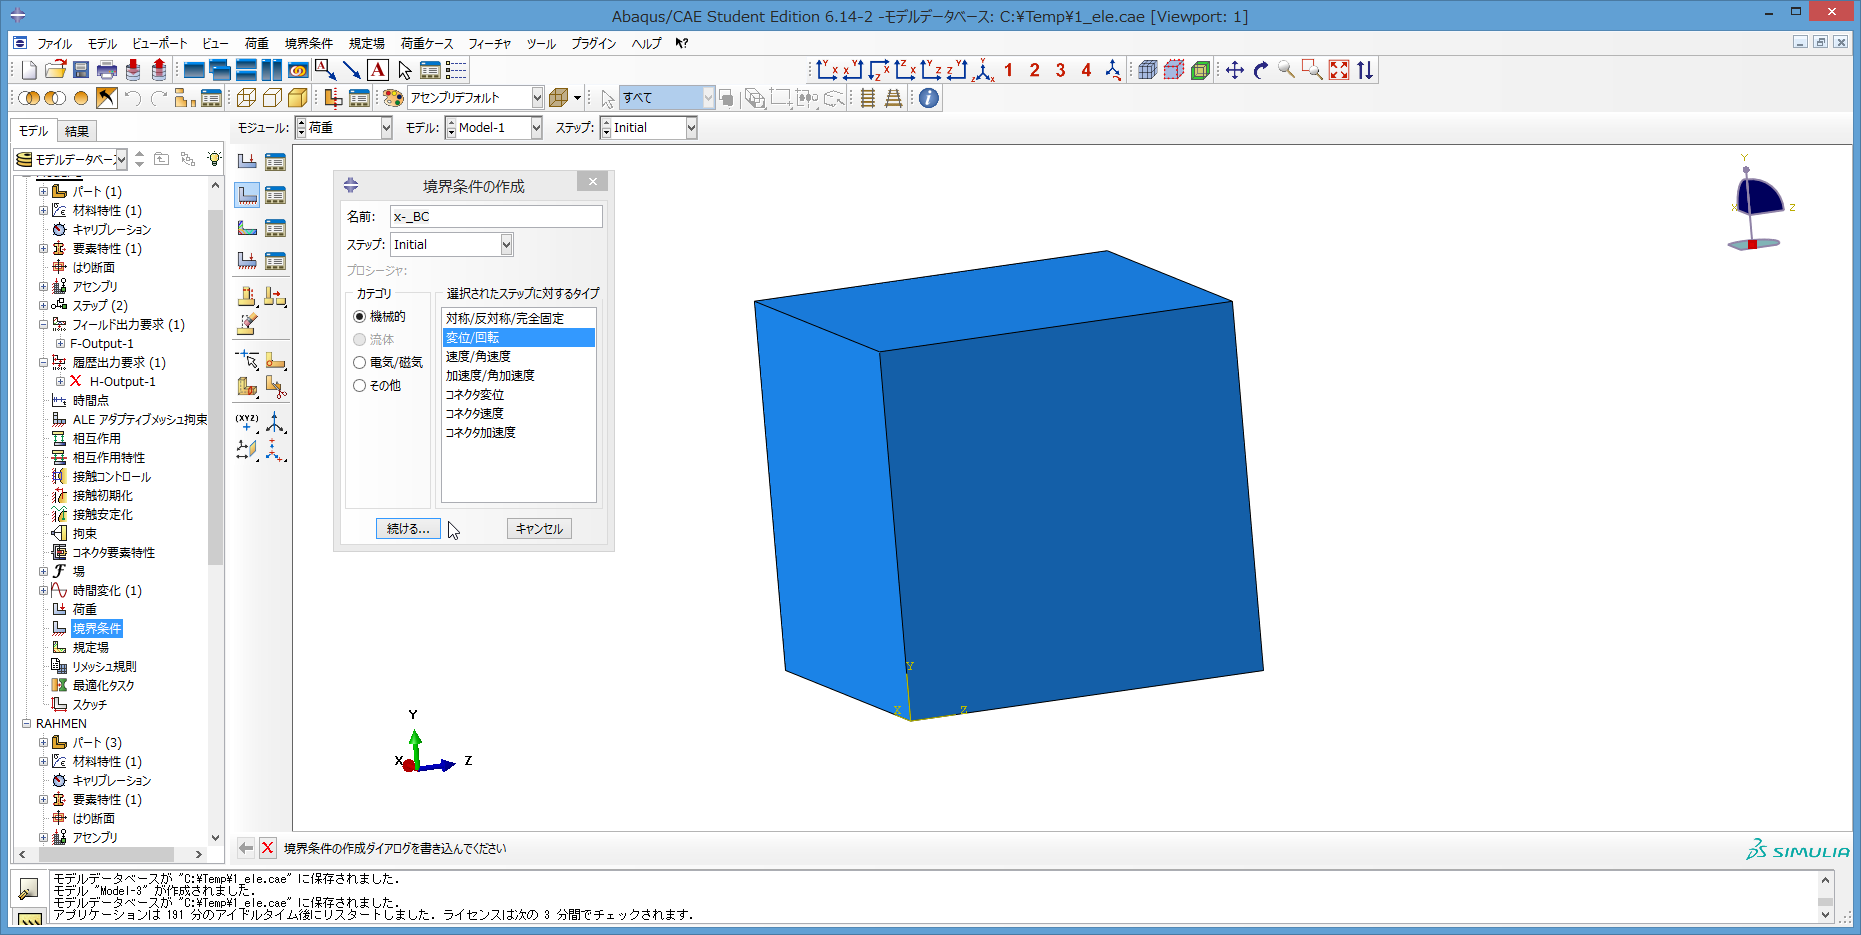1861x935 pixels.
Task: Click the Create Predefined Field toolbox icon
Action: pyautogui.click(x=247, y=227)
